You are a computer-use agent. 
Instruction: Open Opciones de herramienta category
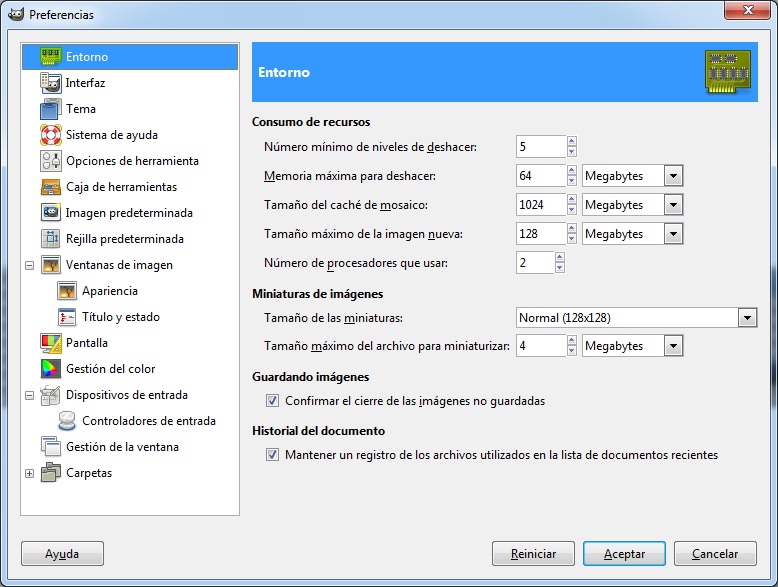point(132,161)
